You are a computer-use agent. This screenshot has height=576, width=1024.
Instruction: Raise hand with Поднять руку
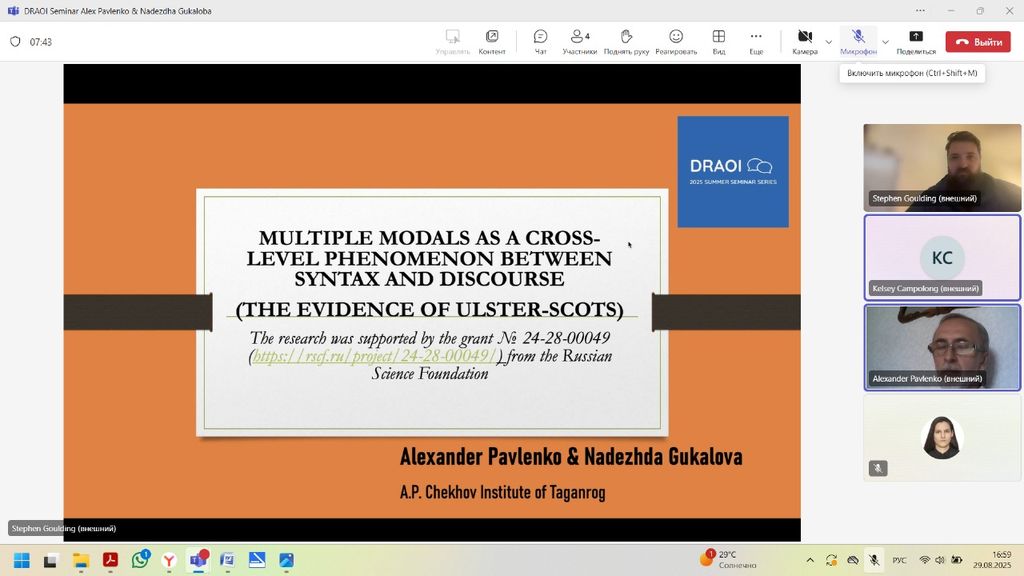pyautogui.click(x=626, y=41)
